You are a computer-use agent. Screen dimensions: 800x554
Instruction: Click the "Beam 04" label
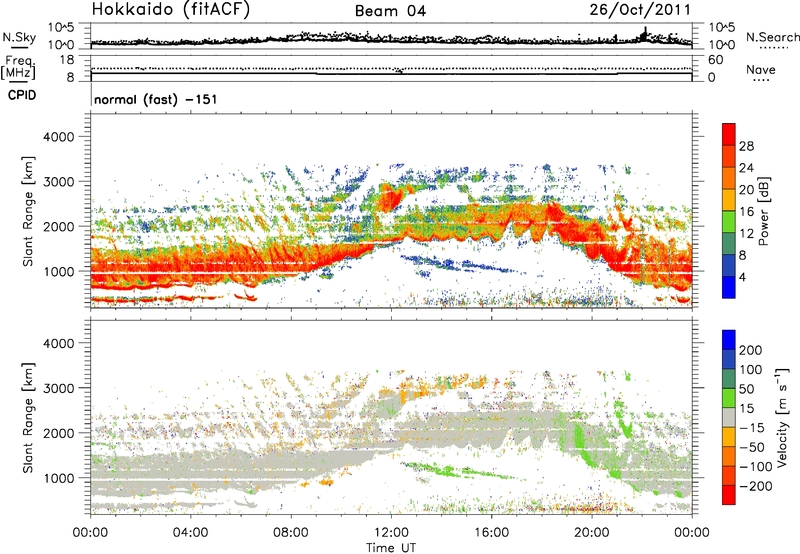[390, 11]
